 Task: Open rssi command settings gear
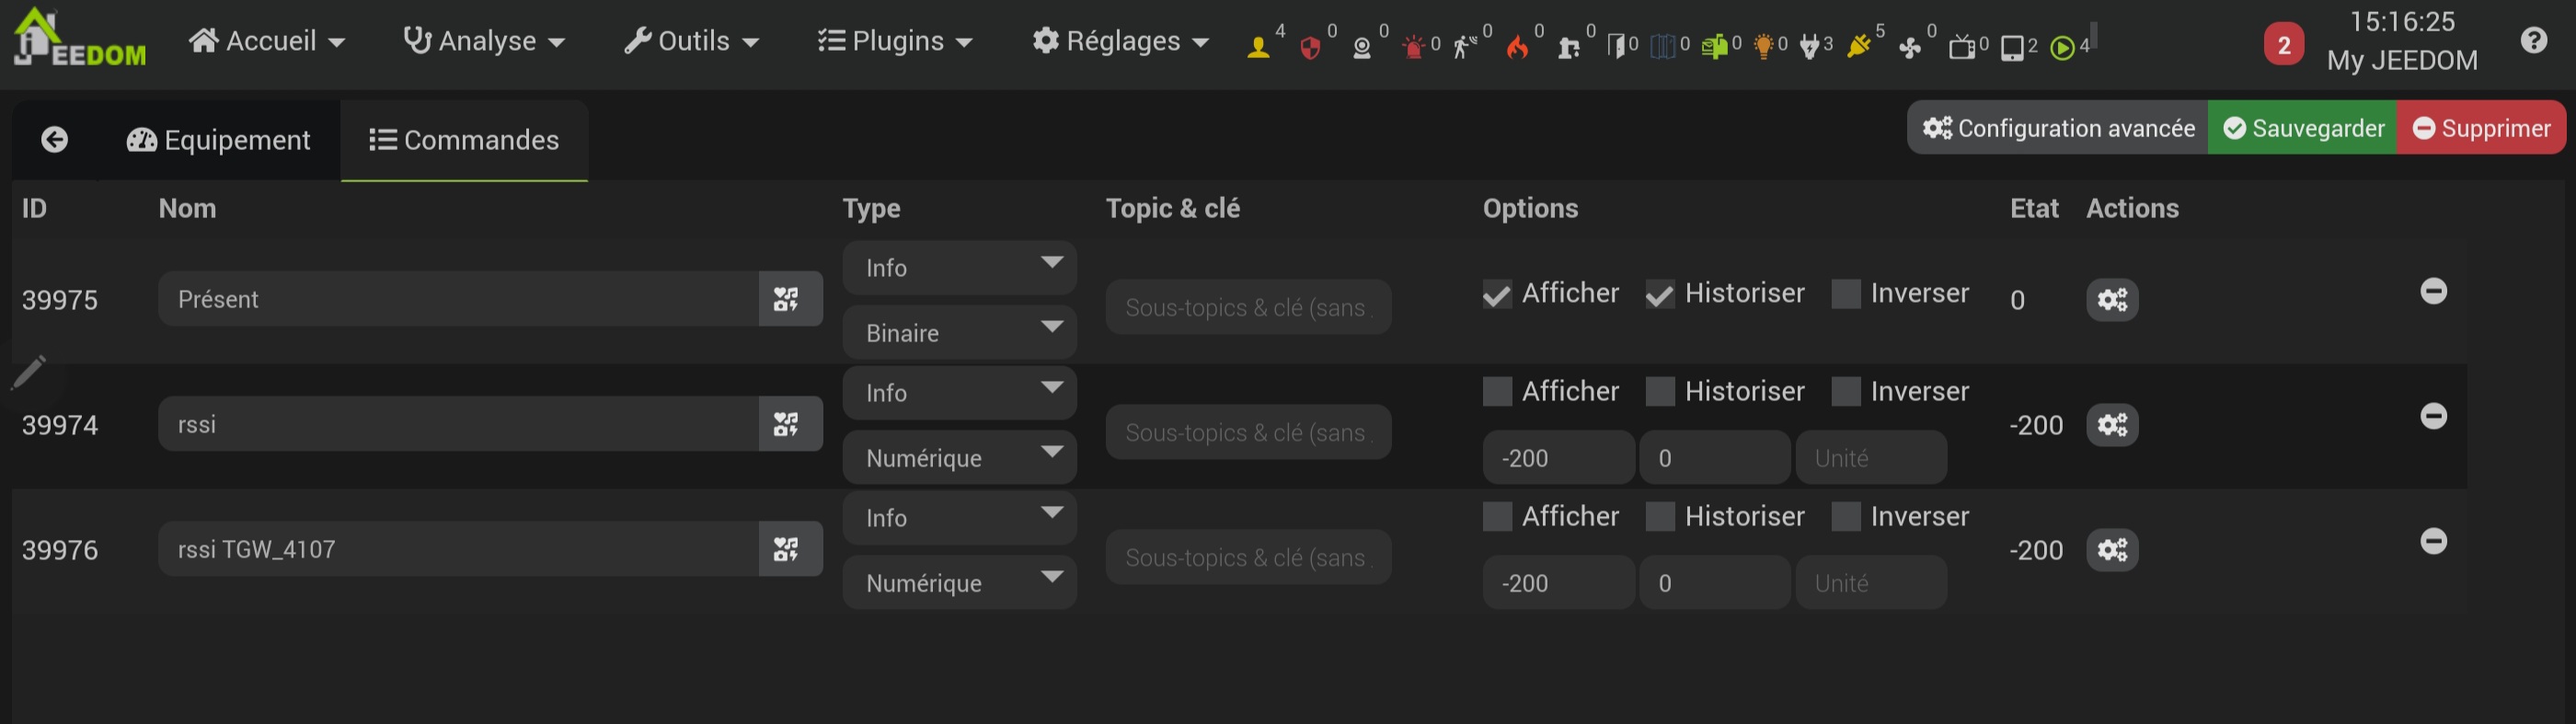(x=2111, y=425)
